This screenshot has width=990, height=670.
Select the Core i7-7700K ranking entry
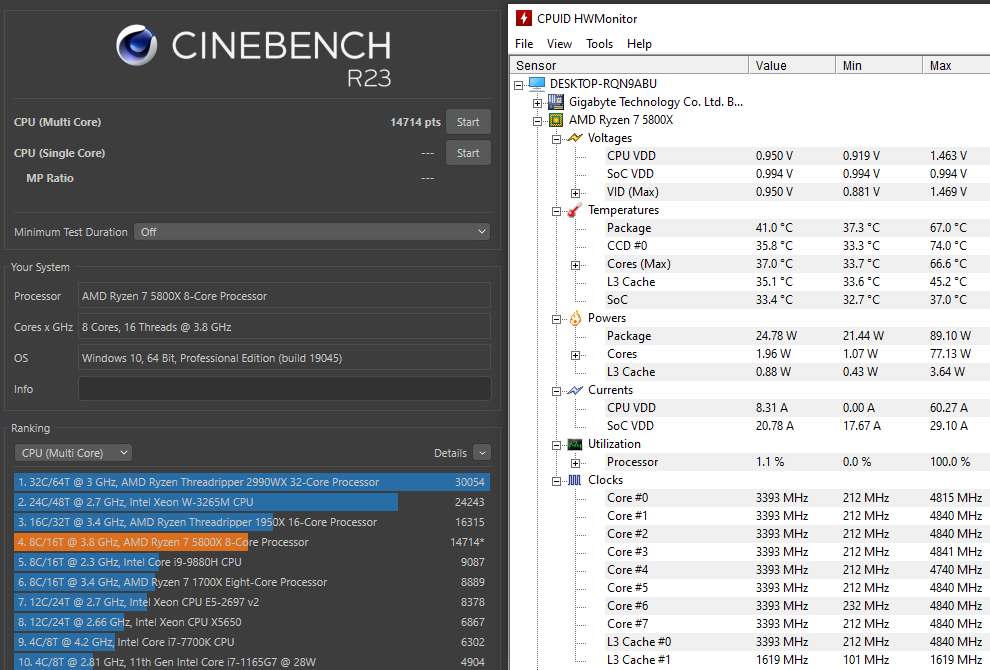pos(252,642)
